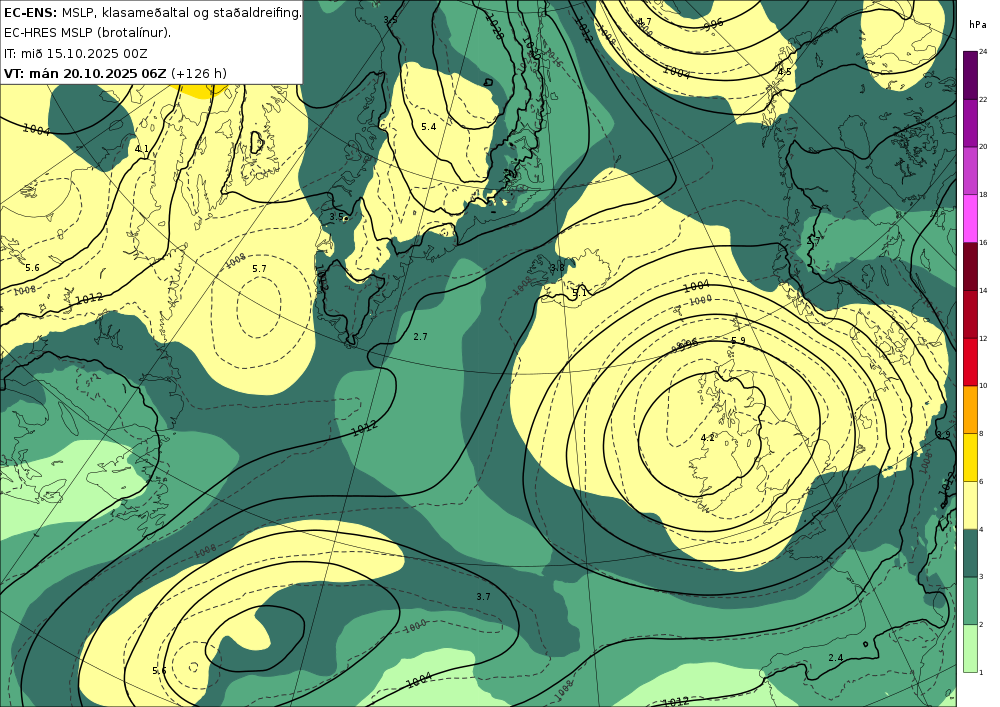
Task: Click the spread value 2.4 near the bottom right
Action: (x=835, y=658)
